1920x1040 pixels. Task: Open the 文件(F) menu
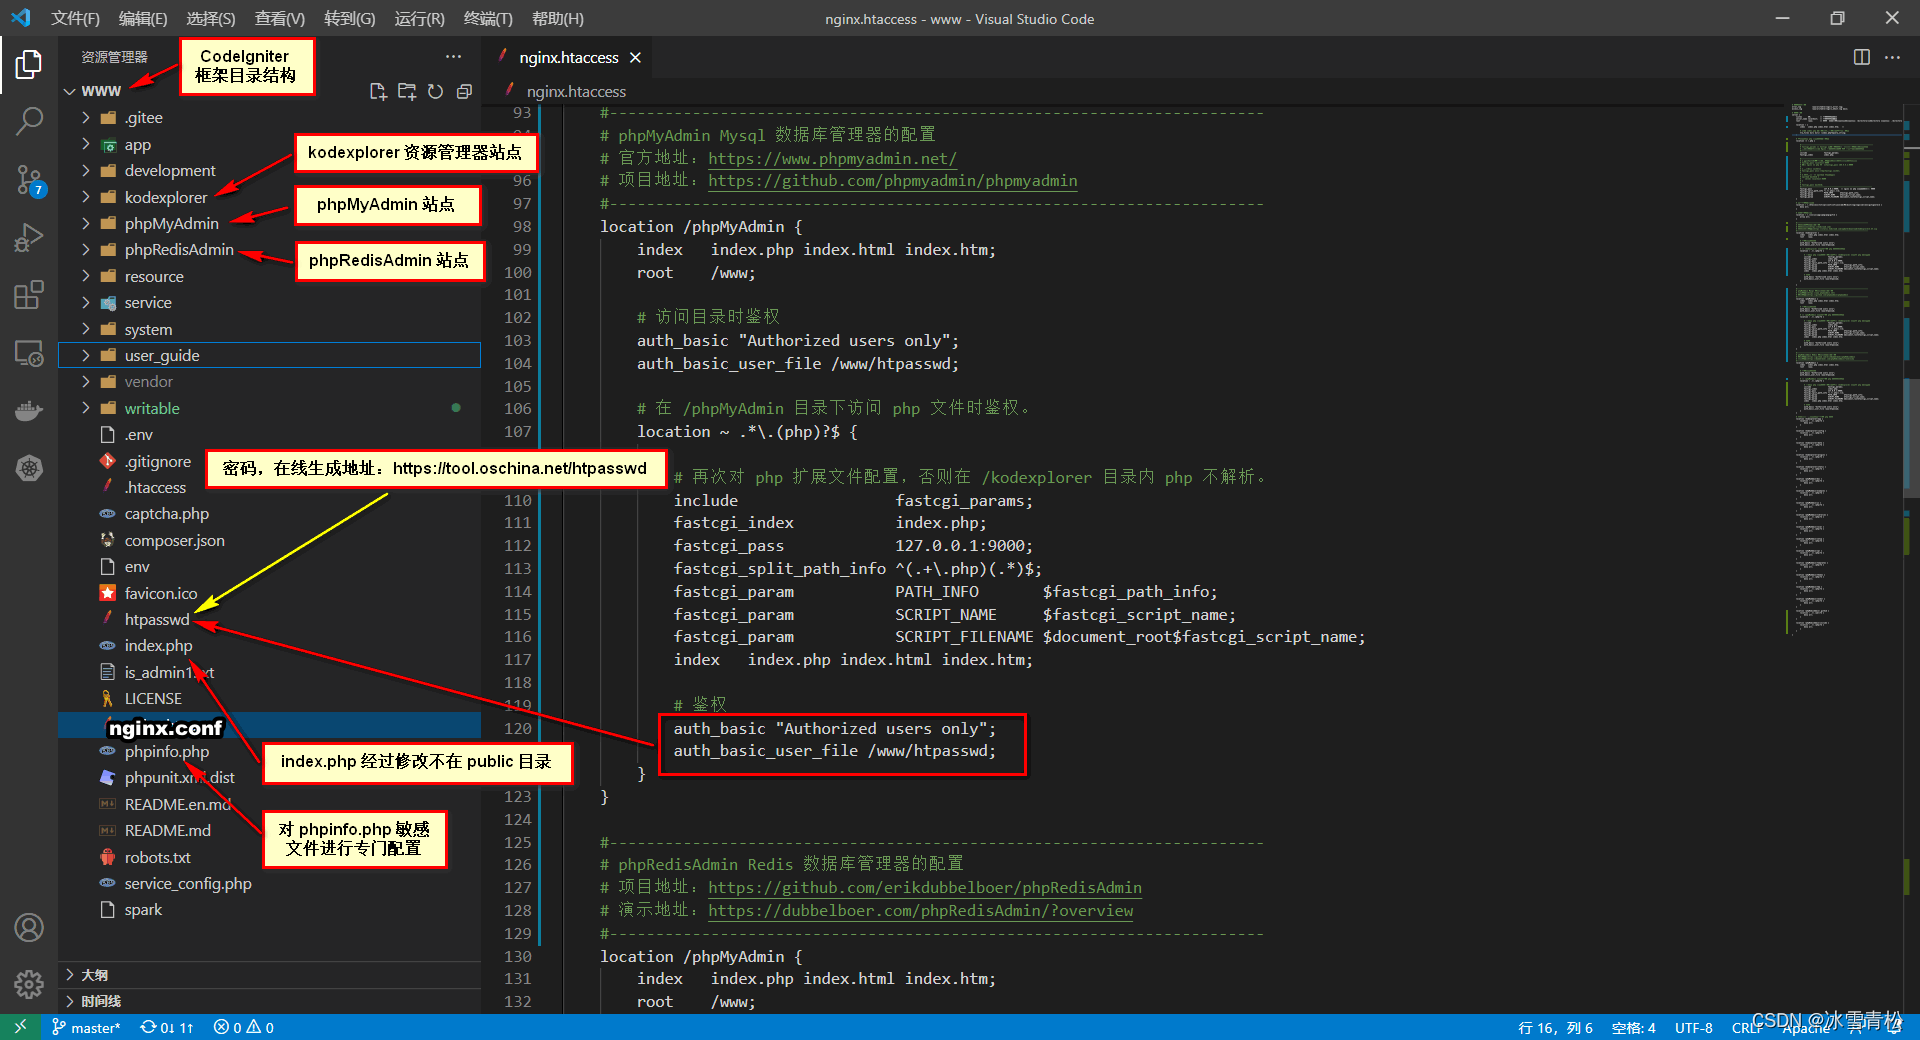pyautogui.click(x=75, y=18)
